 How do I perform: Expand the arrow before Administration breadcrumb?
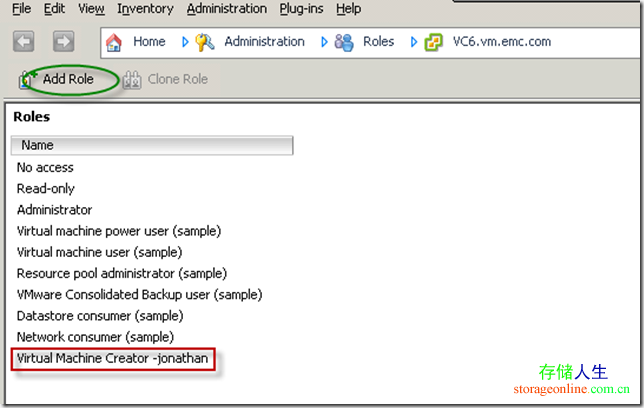click(x=186, y=42)
